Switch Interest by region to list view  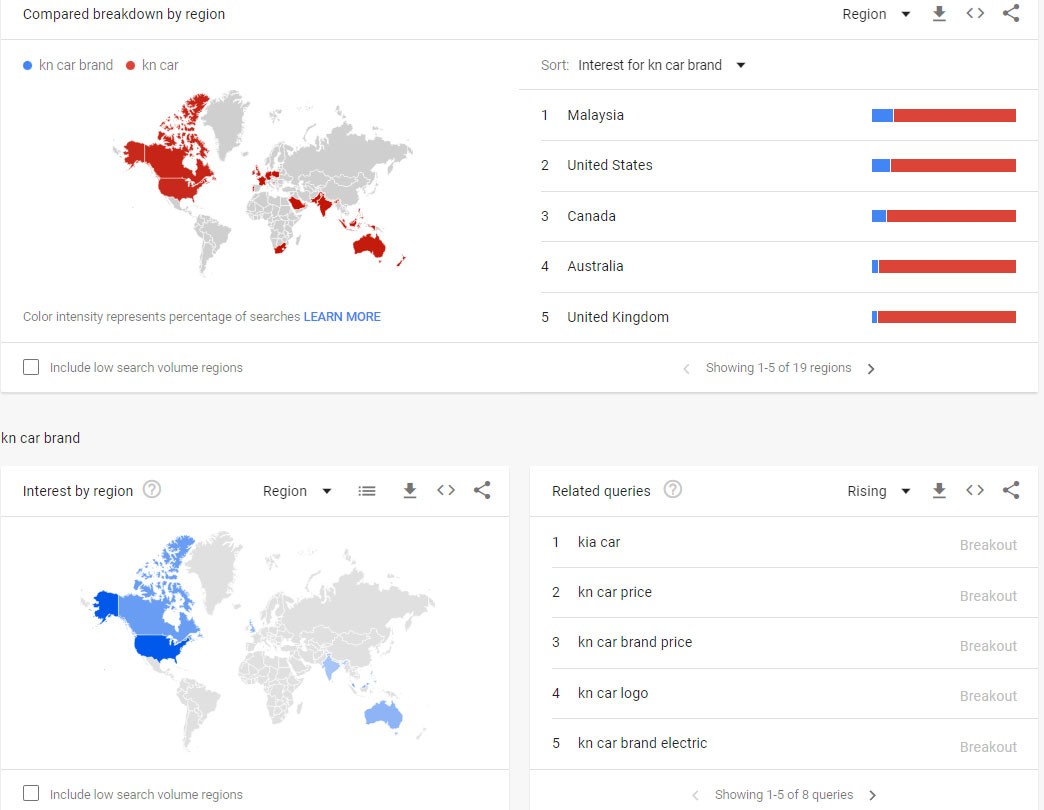[367, 491]
